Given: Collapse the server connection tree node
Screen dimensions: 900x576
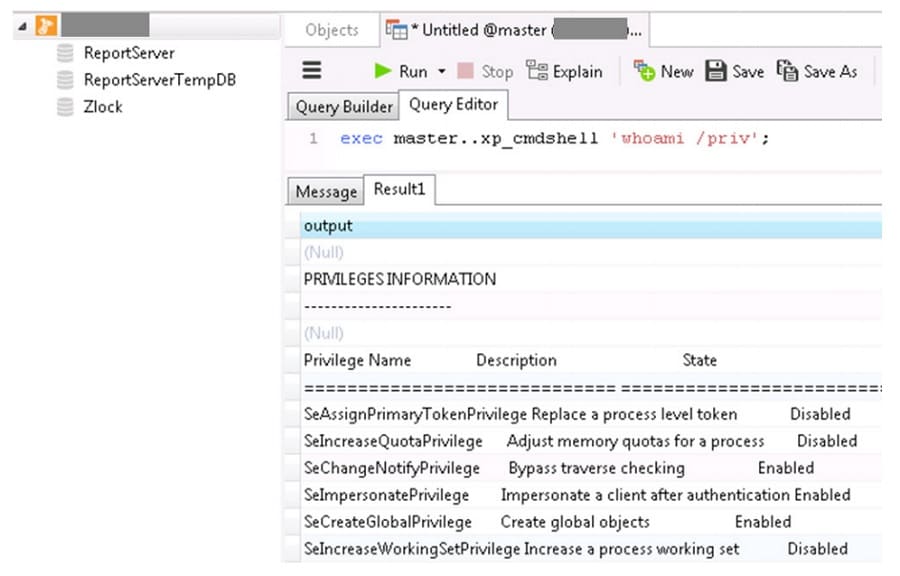Looking at the screenshot, I should click(x=22, y=26).
